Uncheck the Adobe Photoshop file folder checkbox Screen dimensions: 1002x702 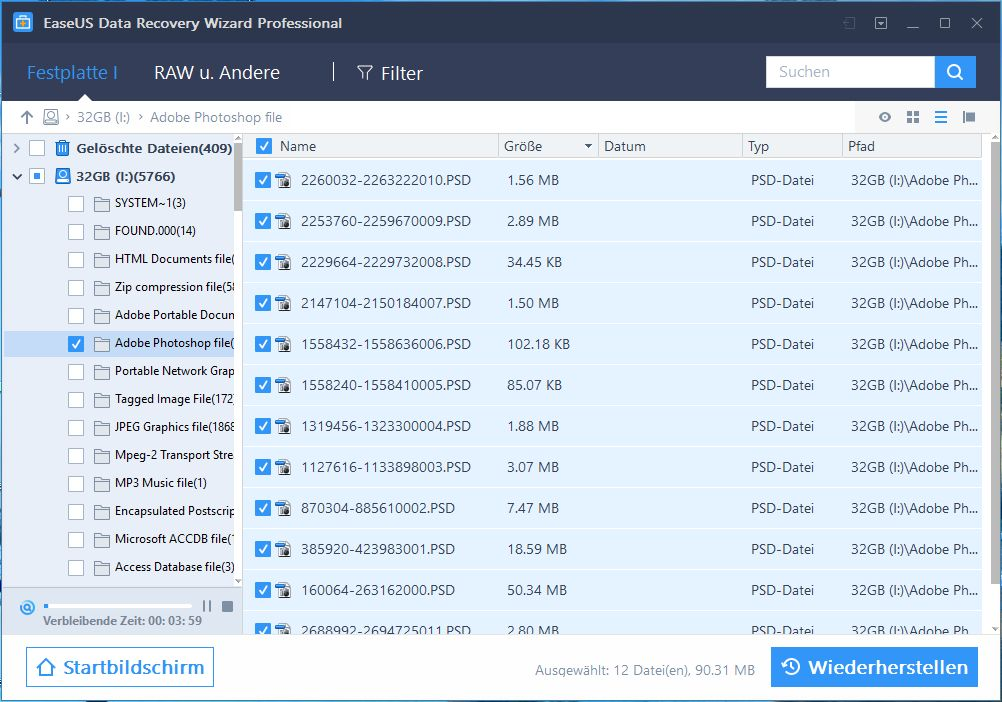75,344
